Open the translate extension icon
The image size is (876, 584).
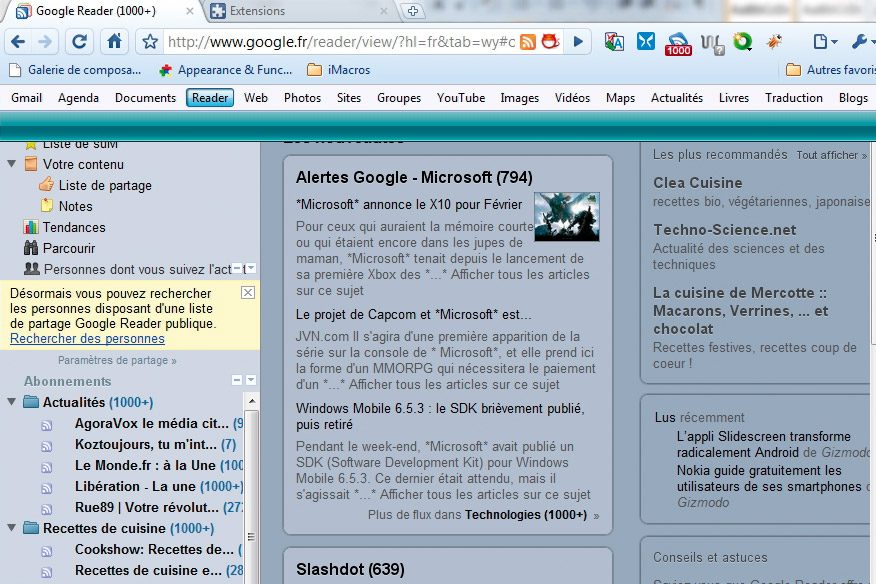tap(614, 42)
